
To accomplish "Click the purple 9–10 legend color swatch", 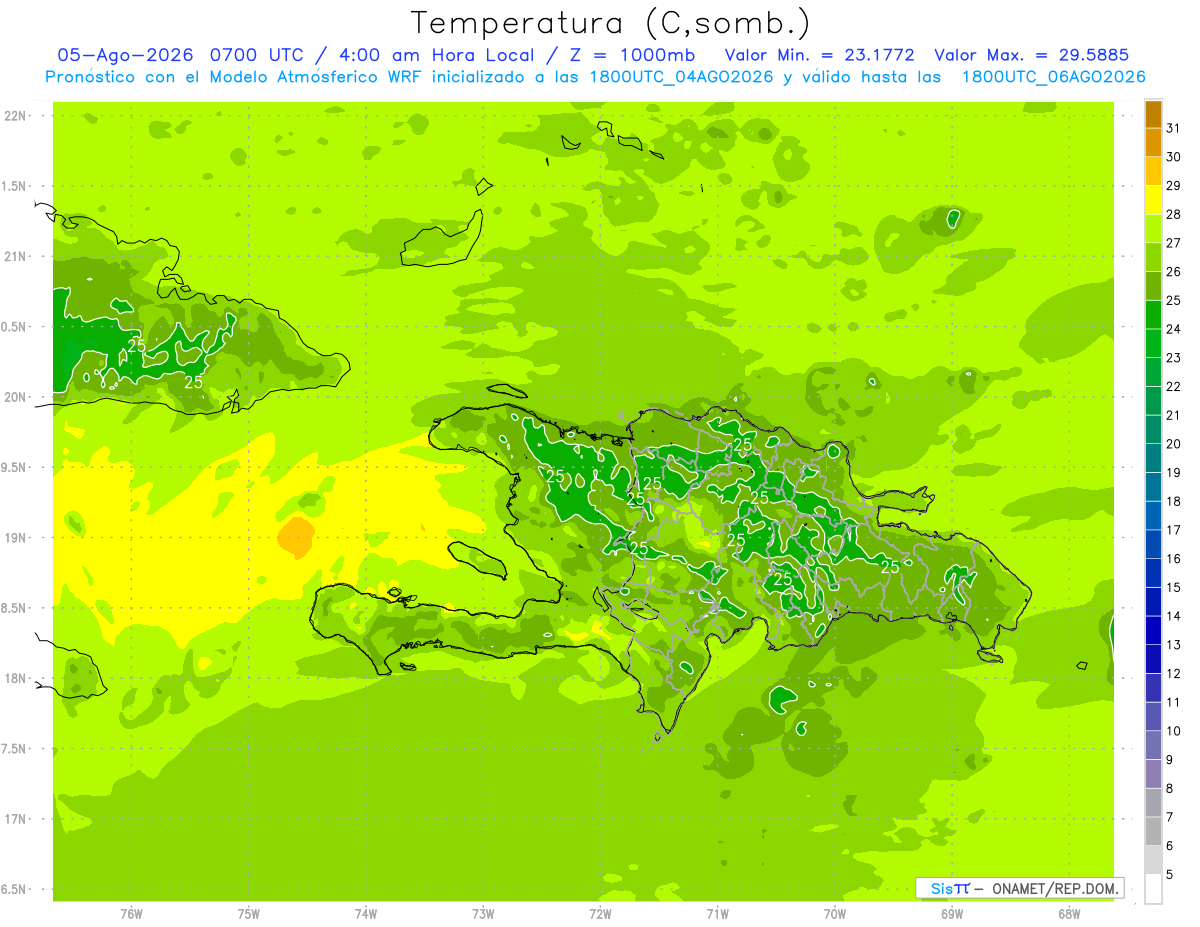I will coord(1153,746).
